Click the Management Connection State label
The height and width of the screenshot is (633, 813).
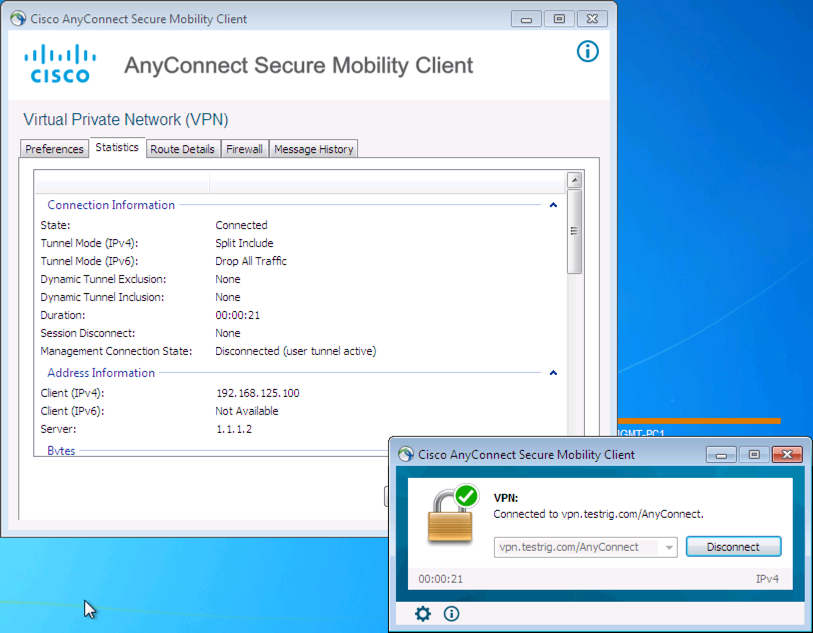[116, 351]
